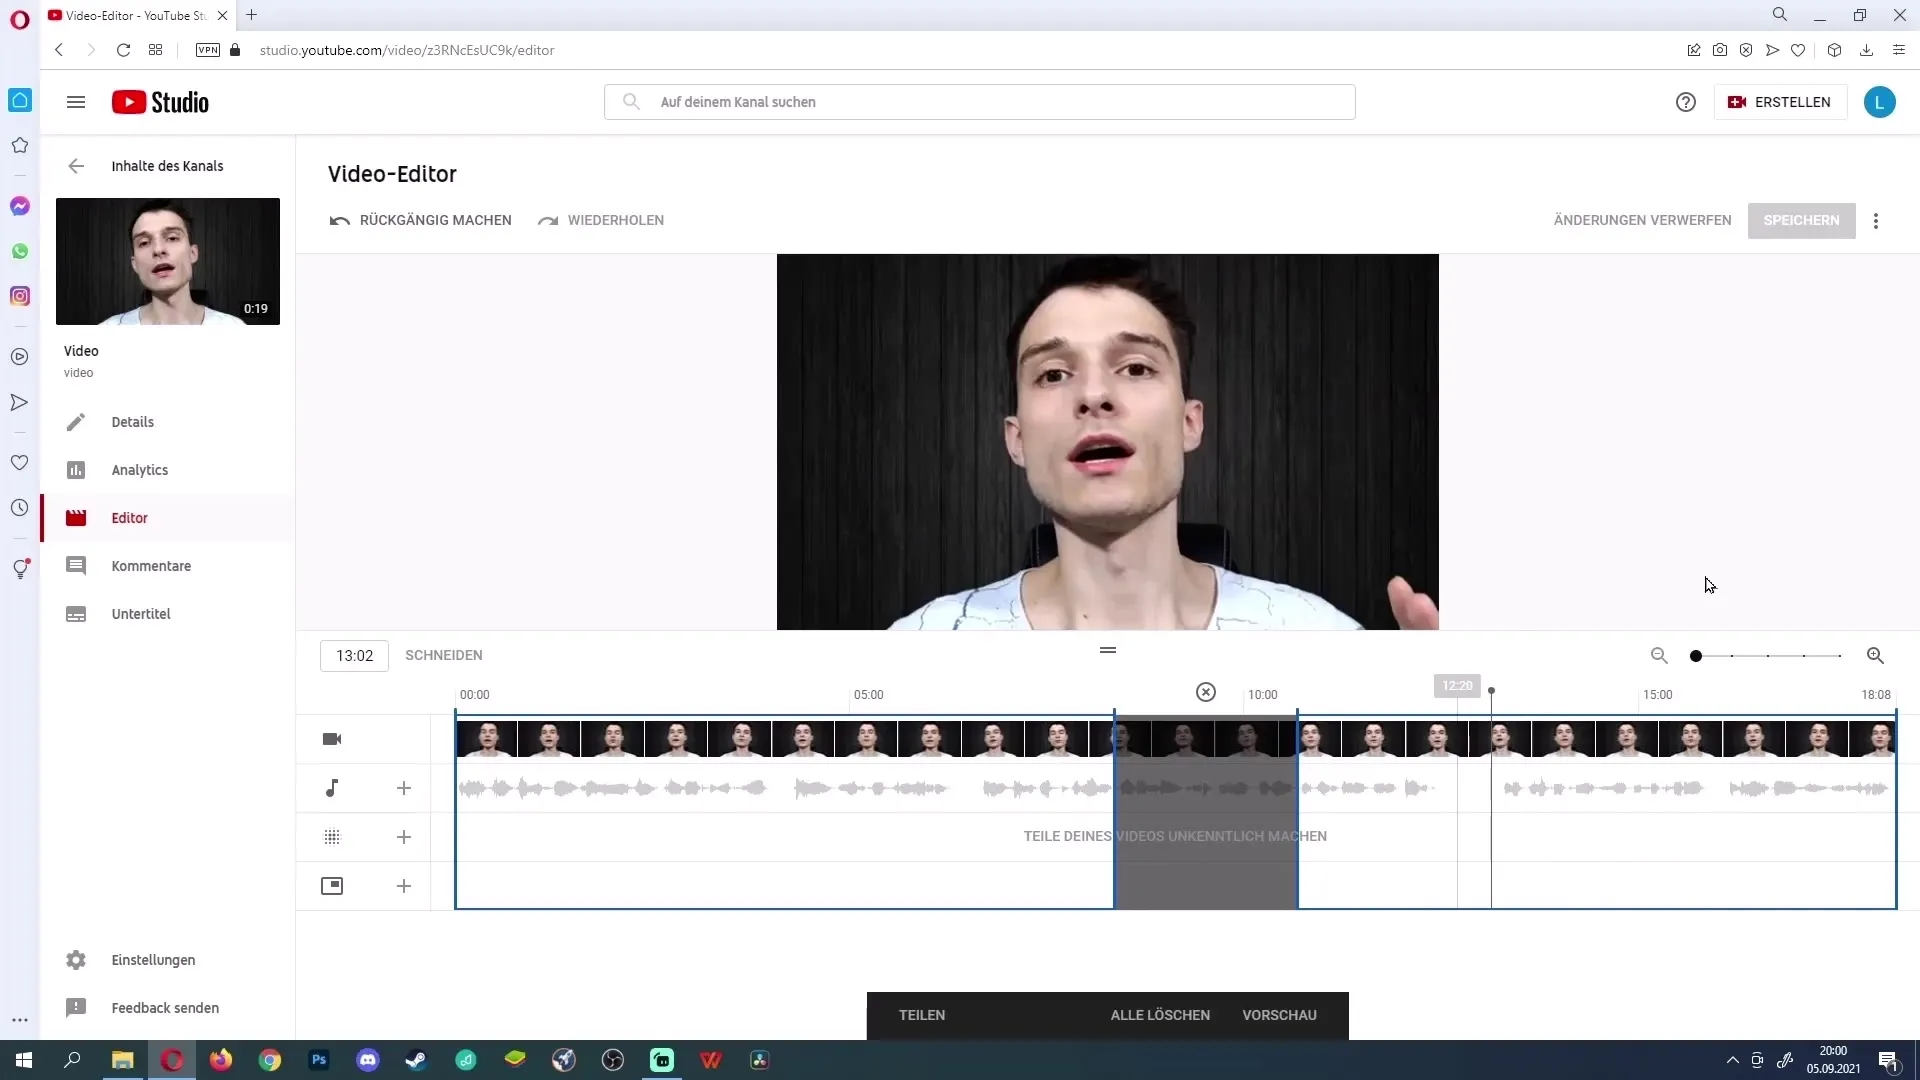Click SCHNEIDEN tab to switch mode
Screen dimensions: 1920x1080
coord(443,655)
